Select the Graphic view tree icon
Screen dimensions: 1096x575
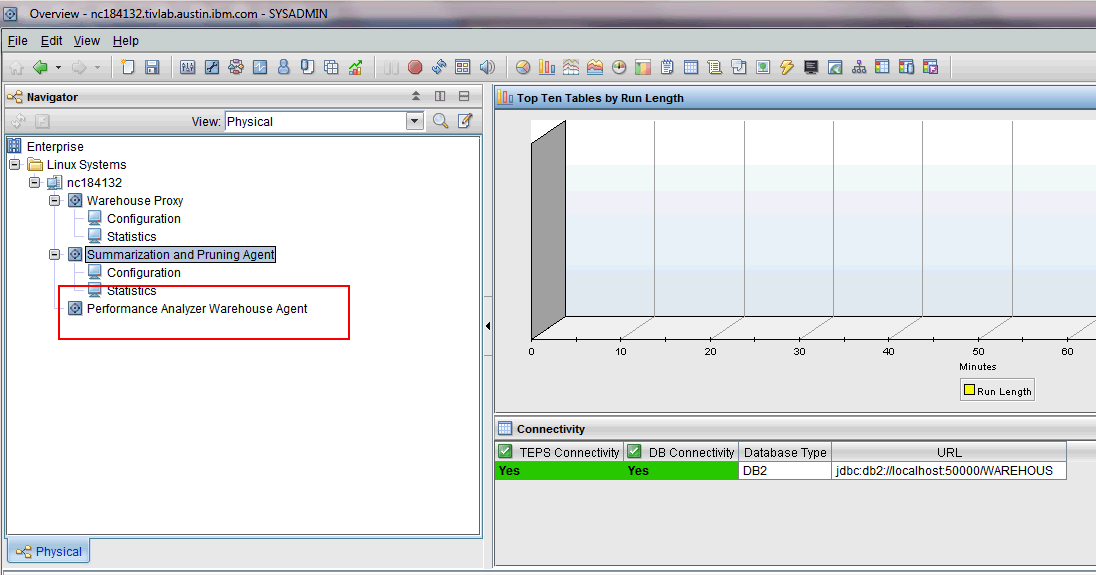763,67
